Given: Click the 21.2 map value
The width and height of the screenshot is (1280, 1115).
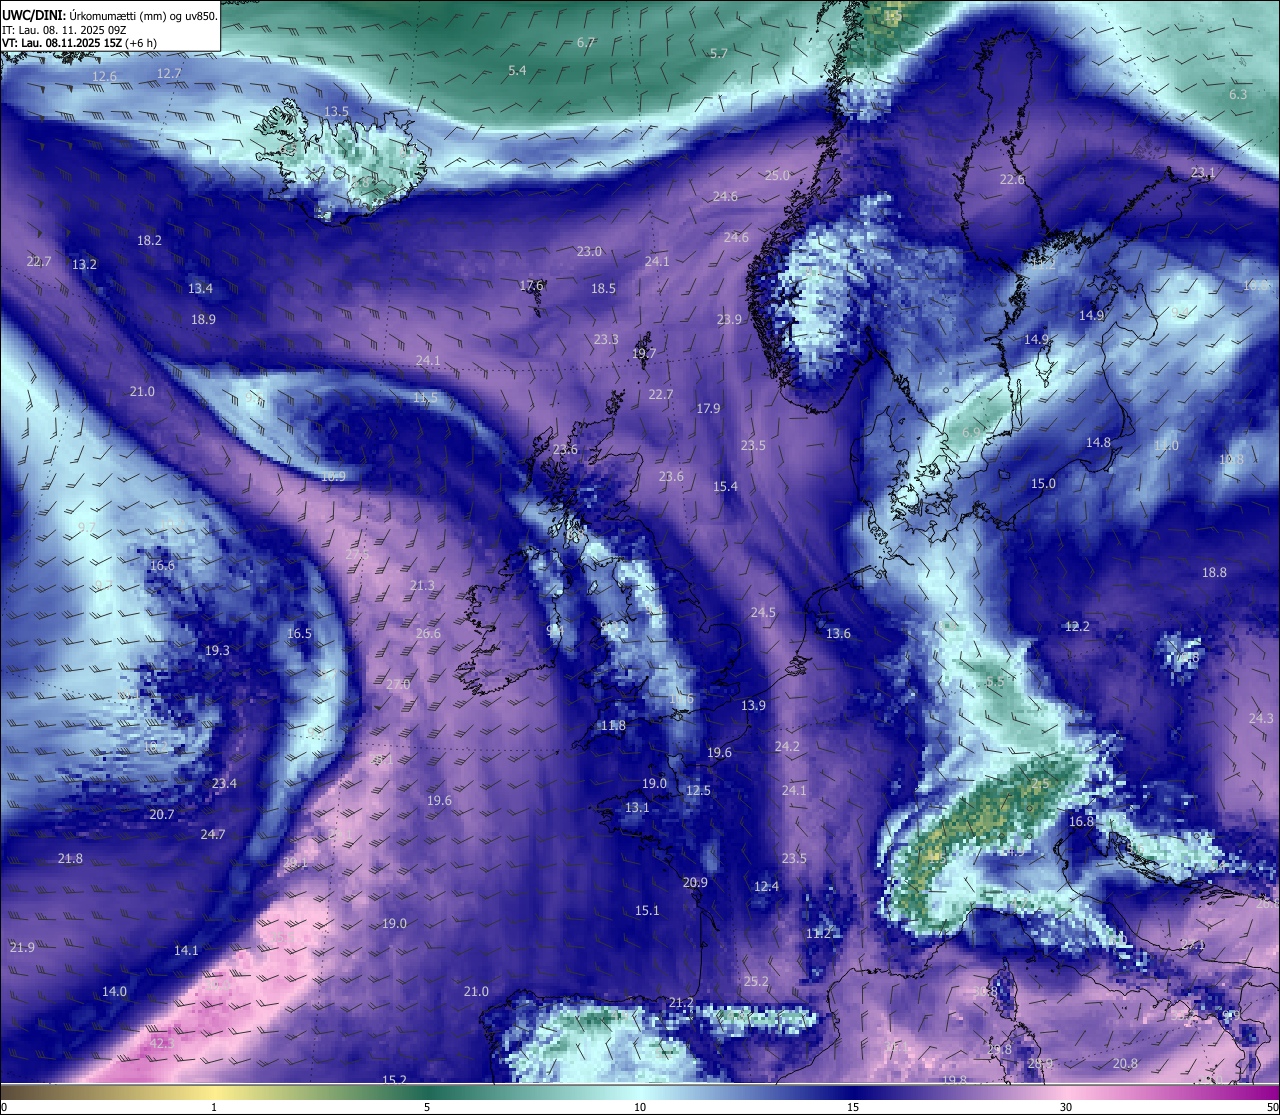Looking at the screenshot, I should 681,1002.
